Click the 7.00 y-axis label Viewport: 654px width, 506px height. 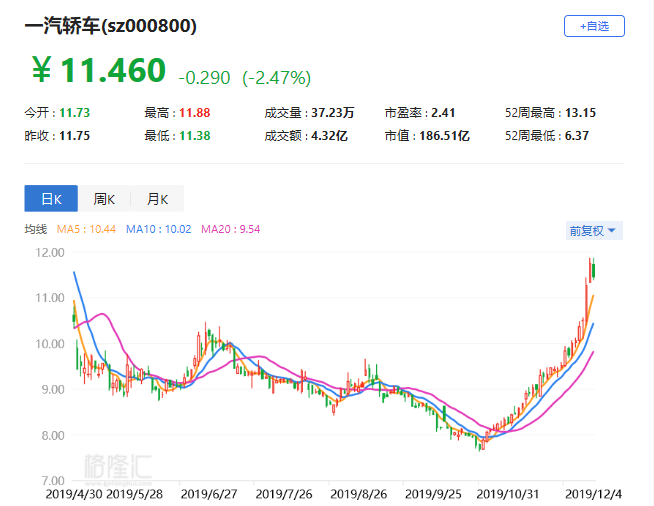[53, 480]
